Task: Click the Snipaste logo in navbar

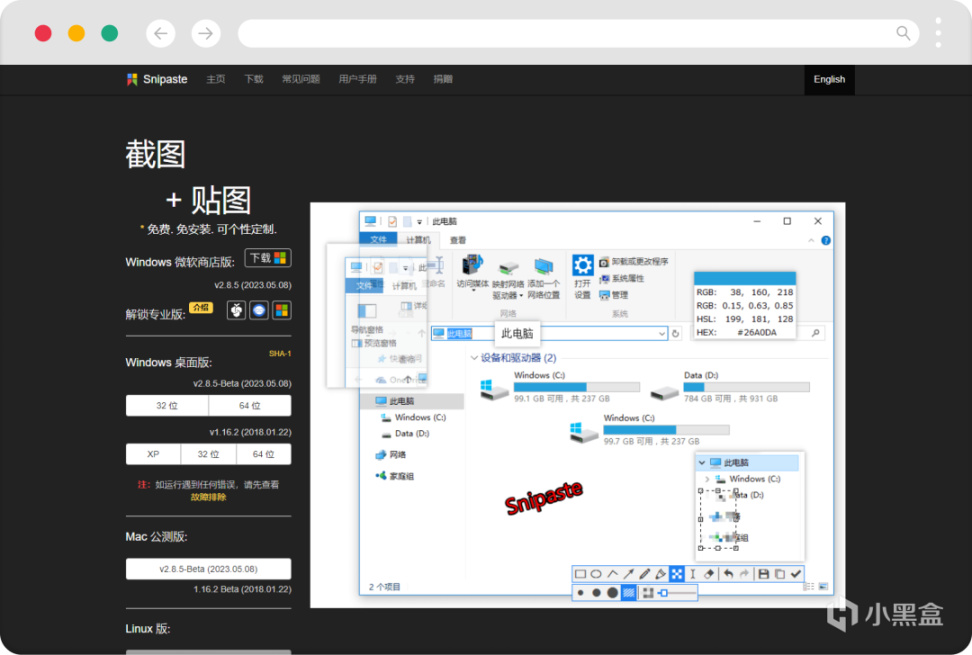Action: [x=157, y=79]
